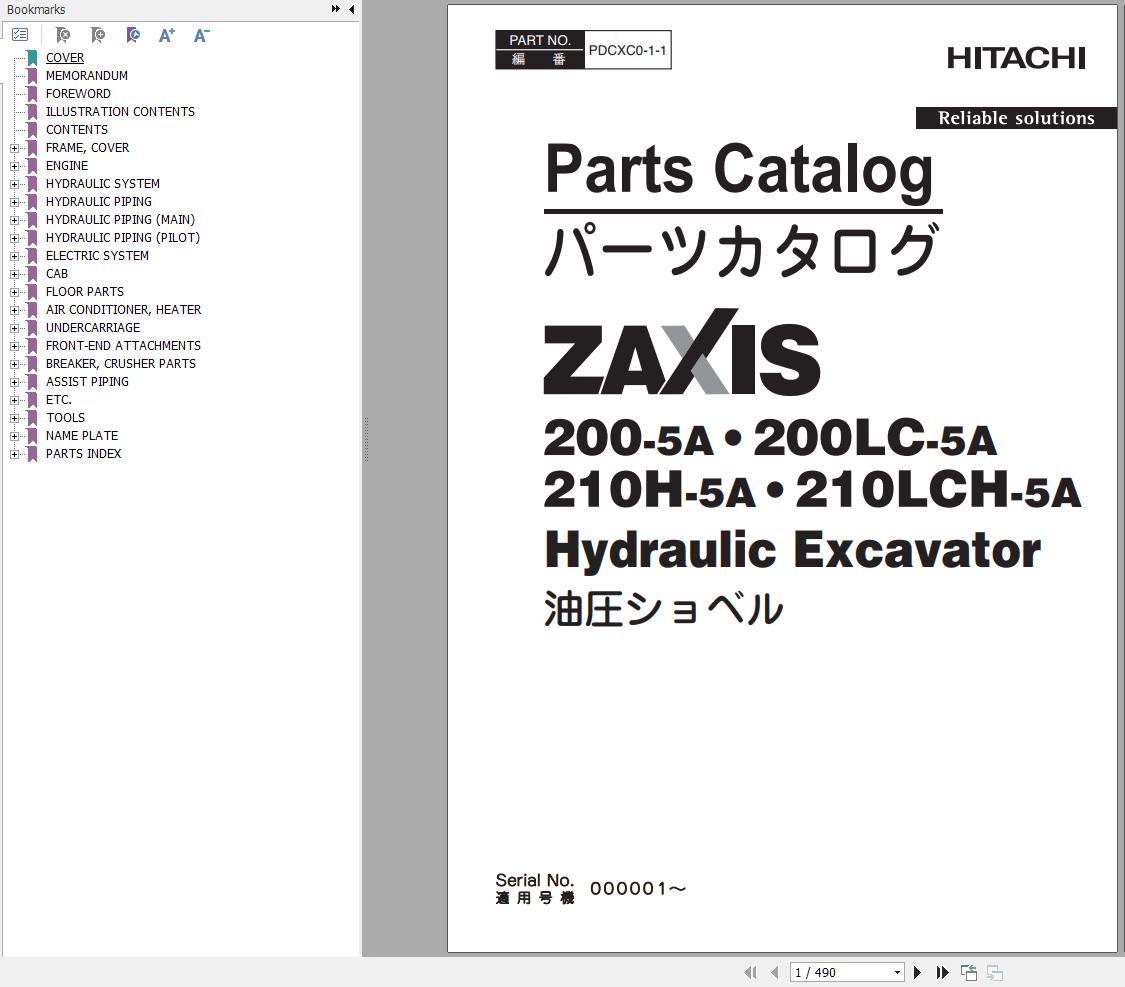
Task: Click the TOOLS bookmark ribbon icon
Action: click(32, 417)
